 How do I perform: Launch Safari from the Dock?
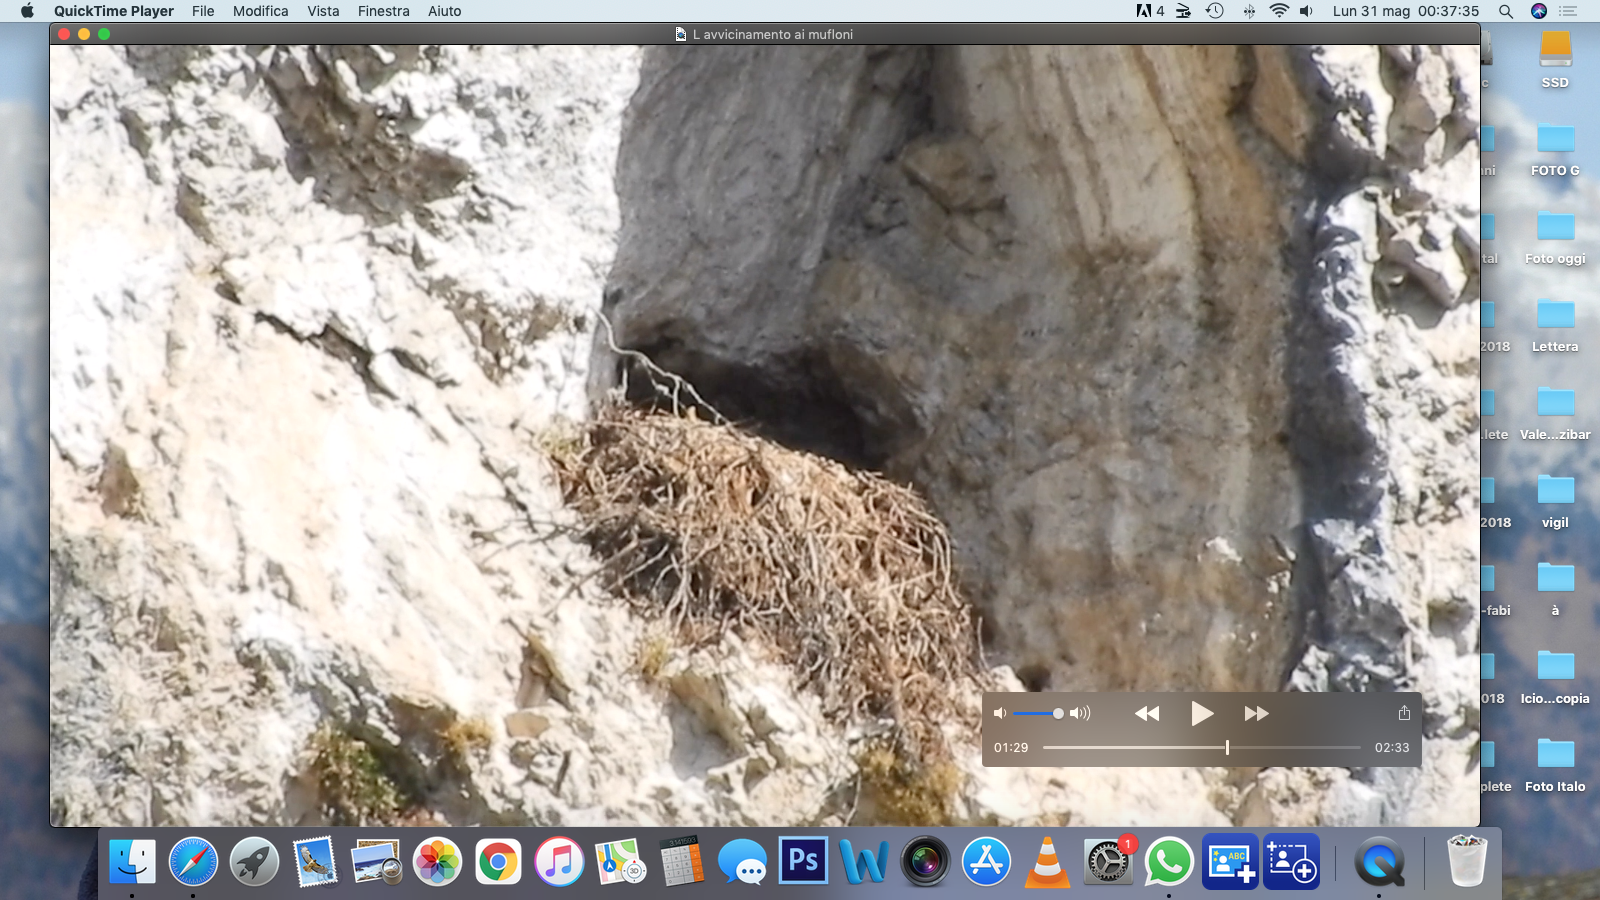tap(193, 861)
